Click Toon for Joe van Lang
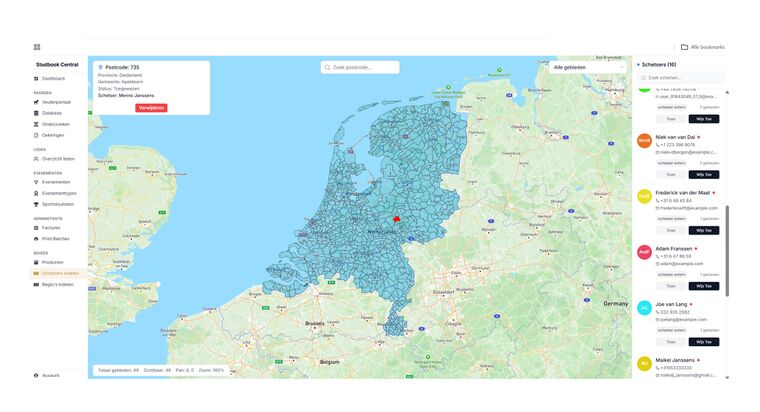 671,342
